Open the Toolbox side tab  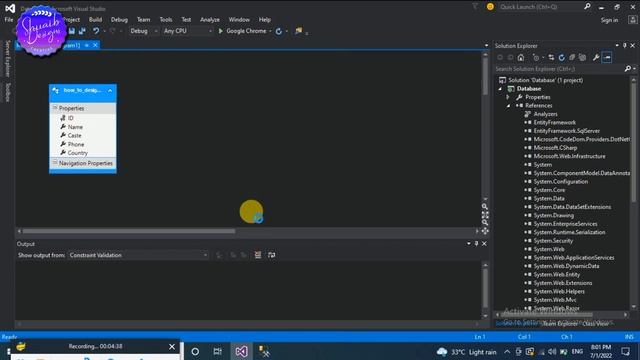7,92
